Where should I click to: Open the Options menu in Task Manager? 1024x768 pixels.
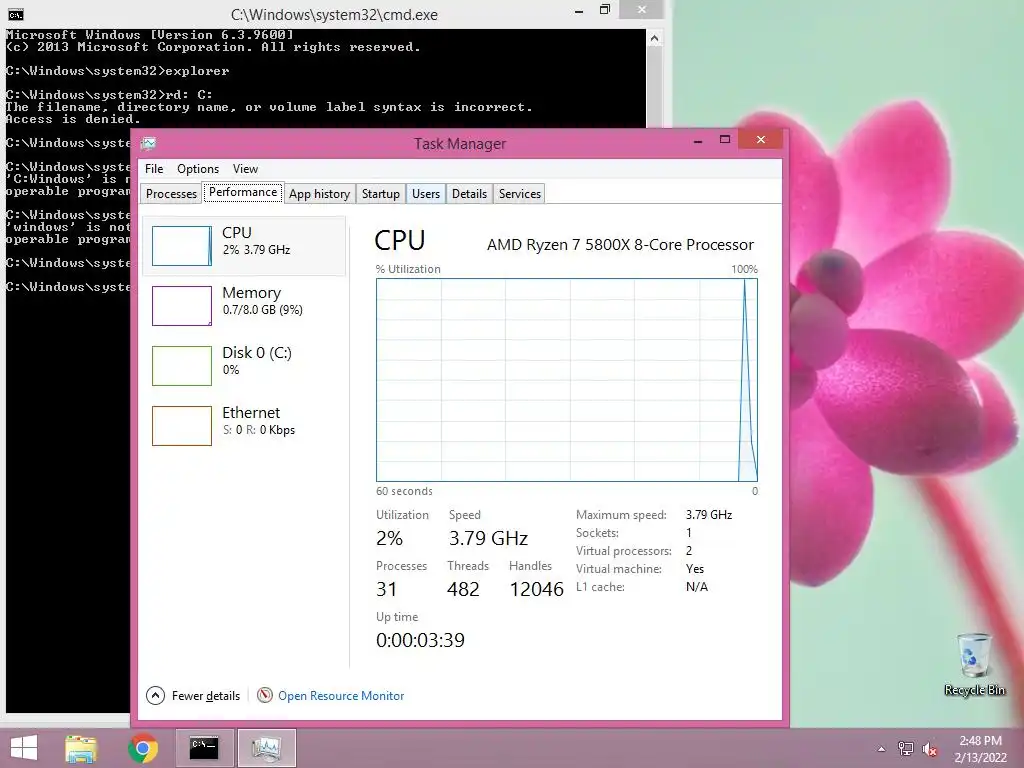198,168
